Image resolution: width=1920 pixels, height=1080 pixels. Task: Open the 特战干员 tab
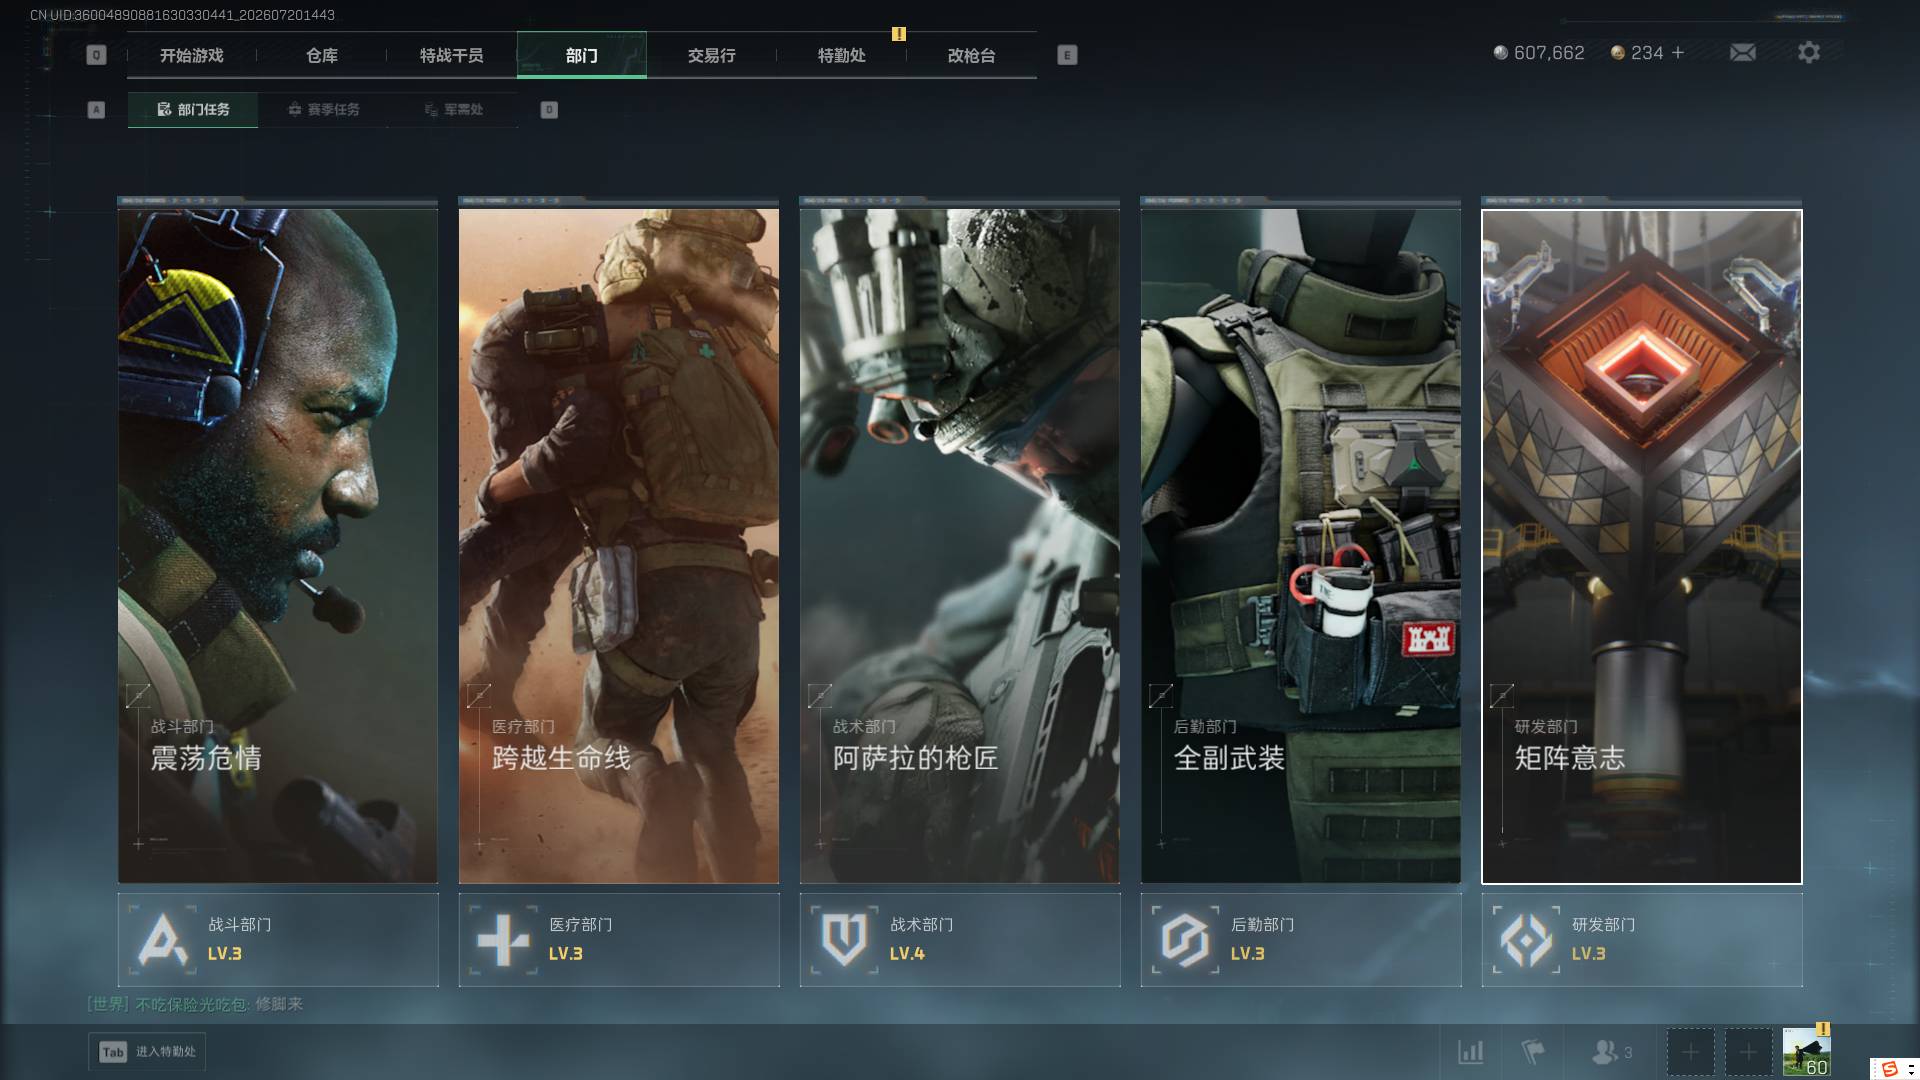451,55
